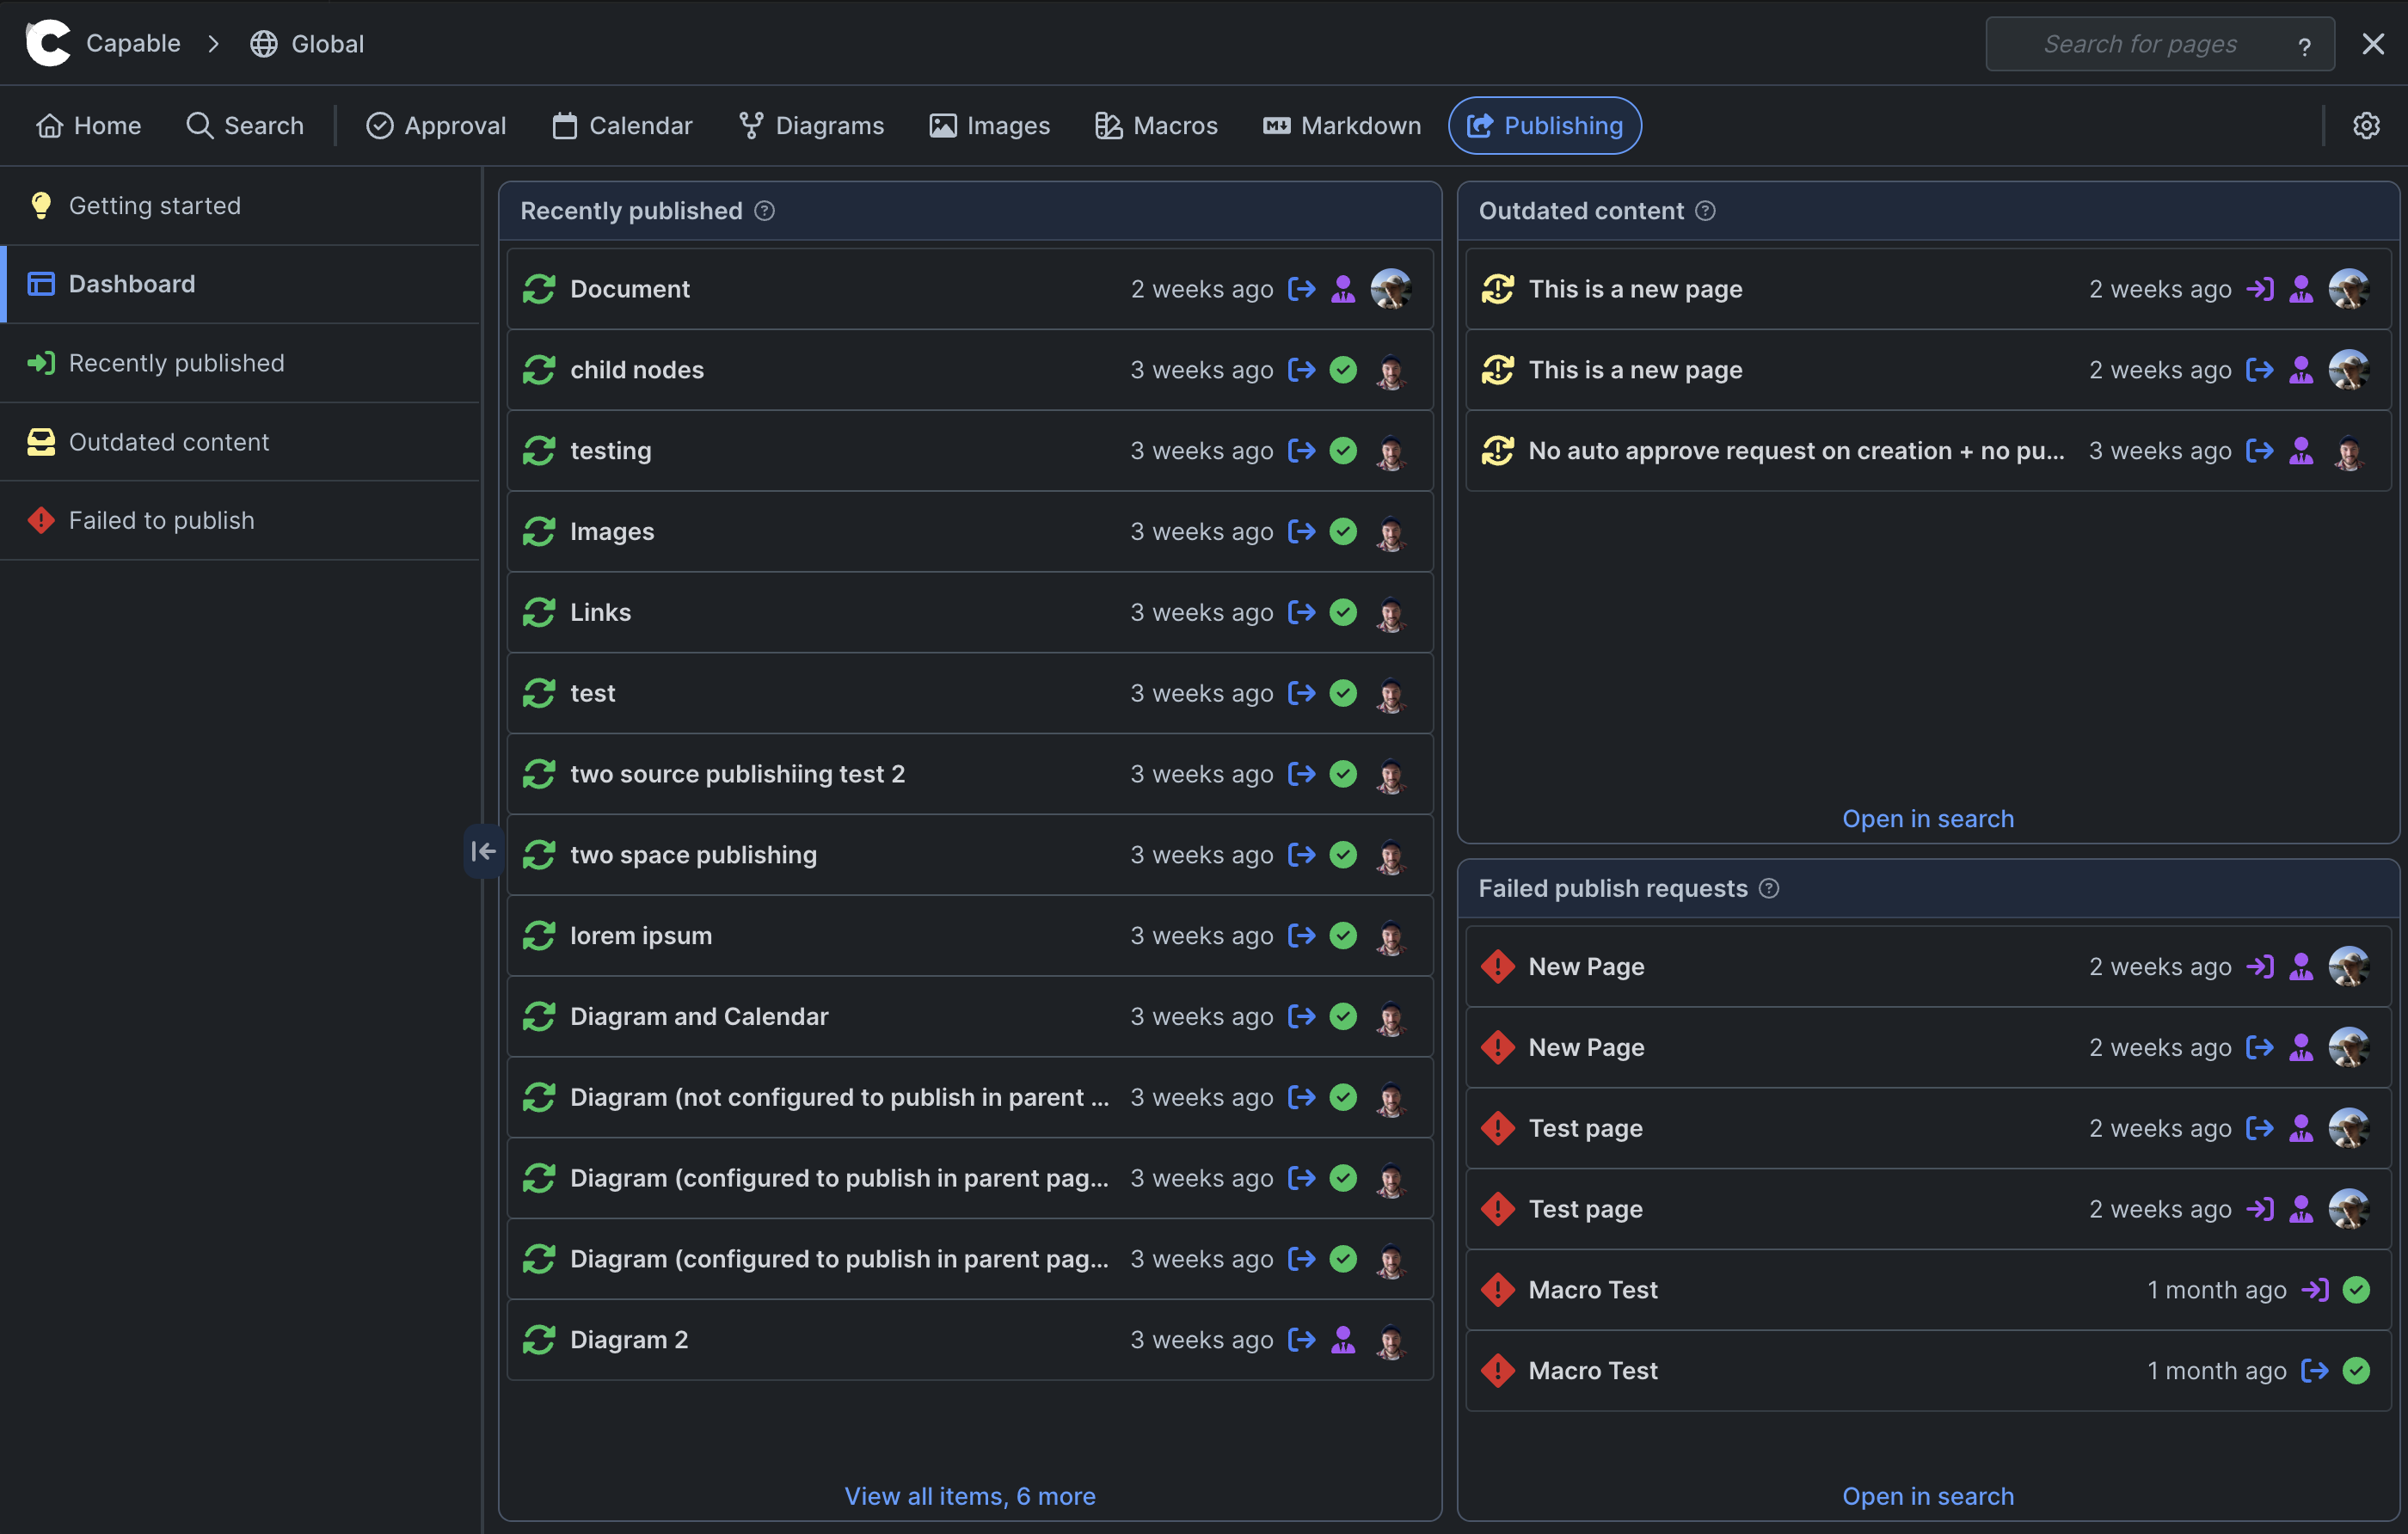Click the purple approver icon on the Document row
This screenshot has height=1534, width=2408.
tap(1343, 288)
